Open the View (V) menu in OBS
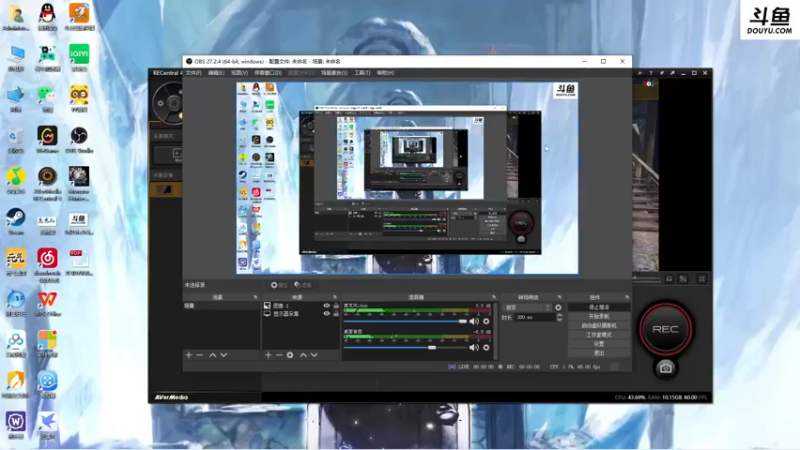Screen dimensions: 800x450 [239, 73]
